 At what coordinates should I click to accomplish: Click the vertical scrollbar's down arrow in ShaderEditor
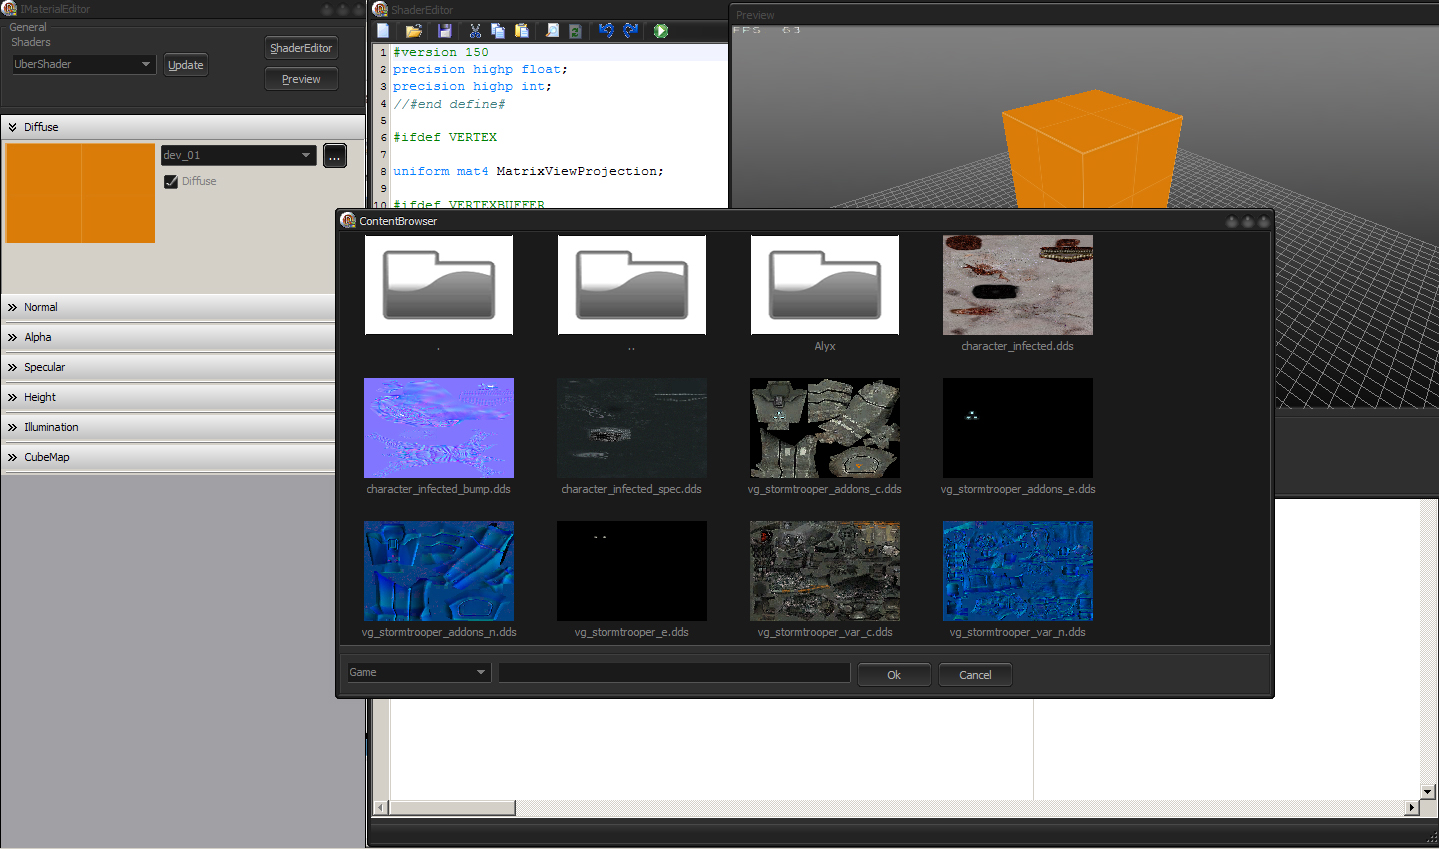click(1428, 791)
